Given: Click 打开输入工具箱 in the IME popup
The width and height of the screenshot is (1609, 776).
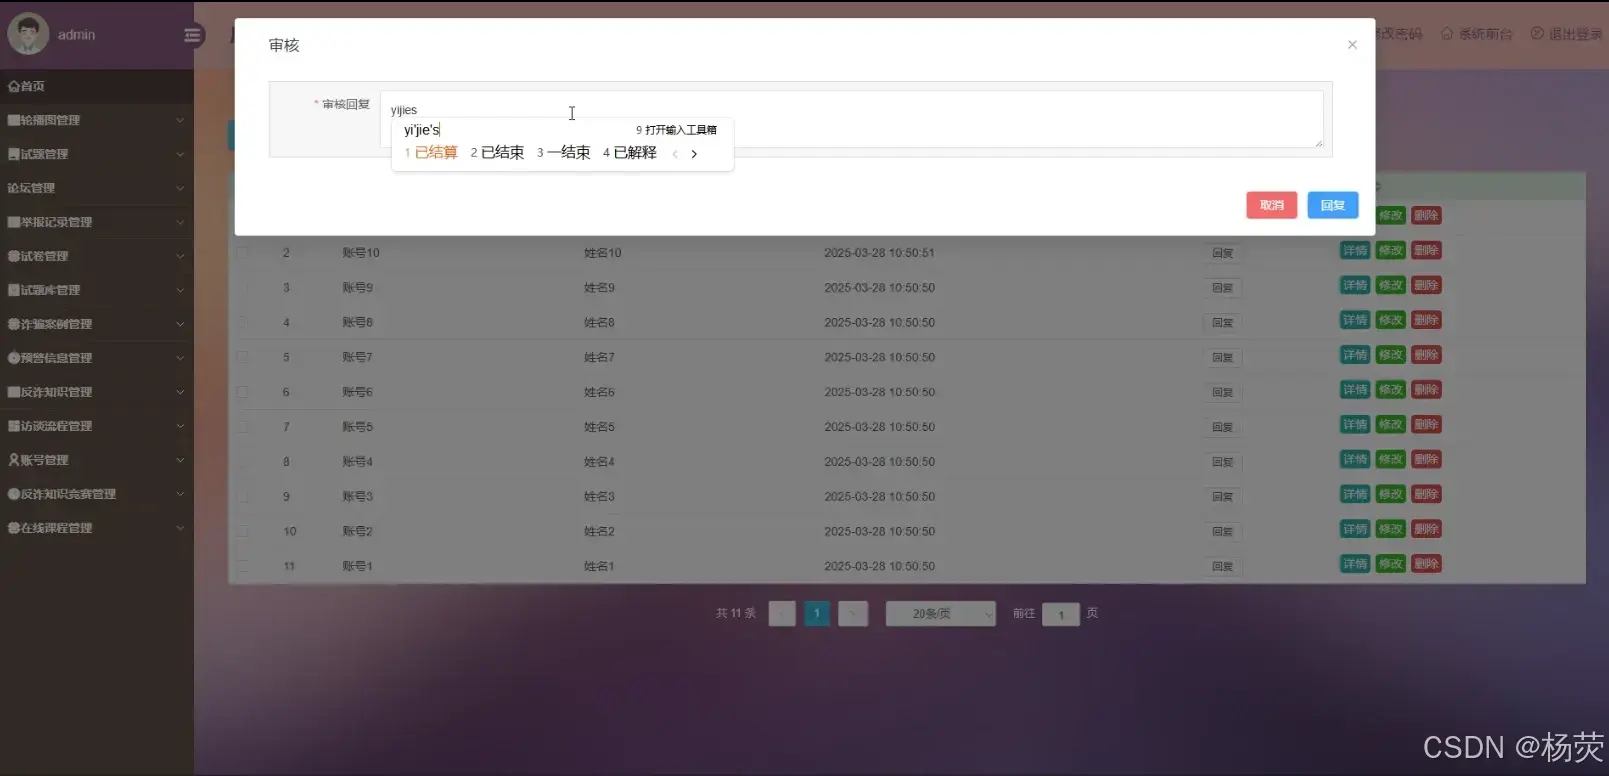Looking at the screenshot, I should tap(676, 130).
